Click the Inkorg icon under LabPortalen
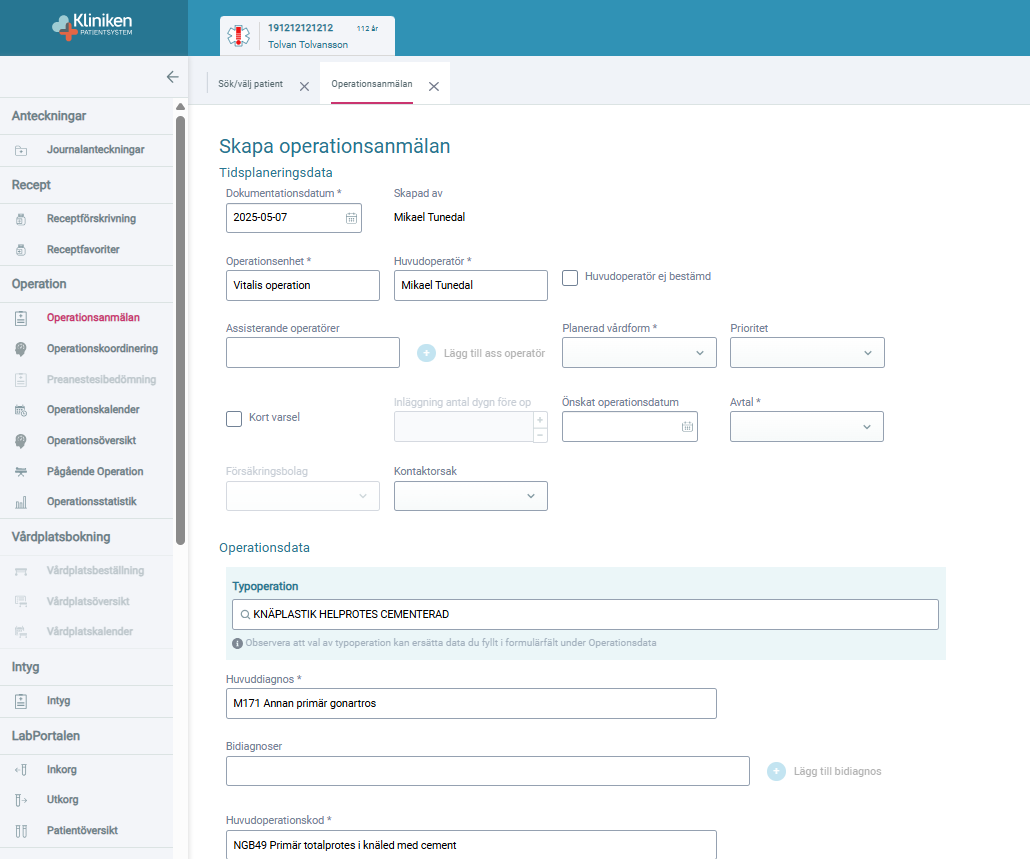Image resolution: width=1030 pixels, height=859 pixels. click(x=21, y=770)
